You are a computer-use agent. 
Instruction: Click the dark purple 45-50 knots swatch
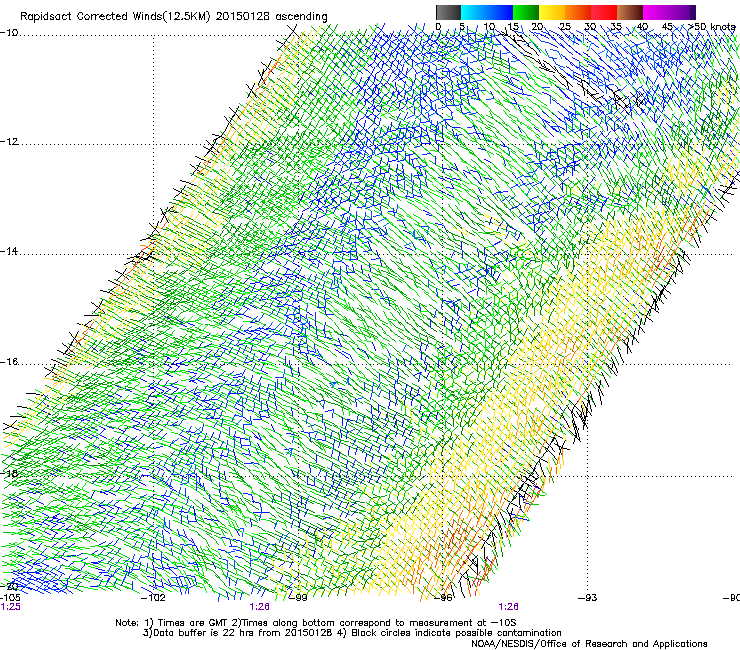tap(682, 12)
